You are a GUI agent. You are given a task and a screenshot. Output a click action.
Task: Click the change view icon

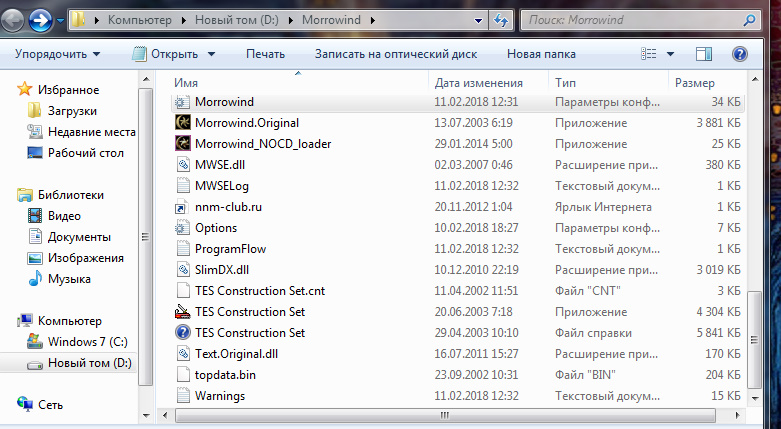pyautogui.click(x=648, y=54)
